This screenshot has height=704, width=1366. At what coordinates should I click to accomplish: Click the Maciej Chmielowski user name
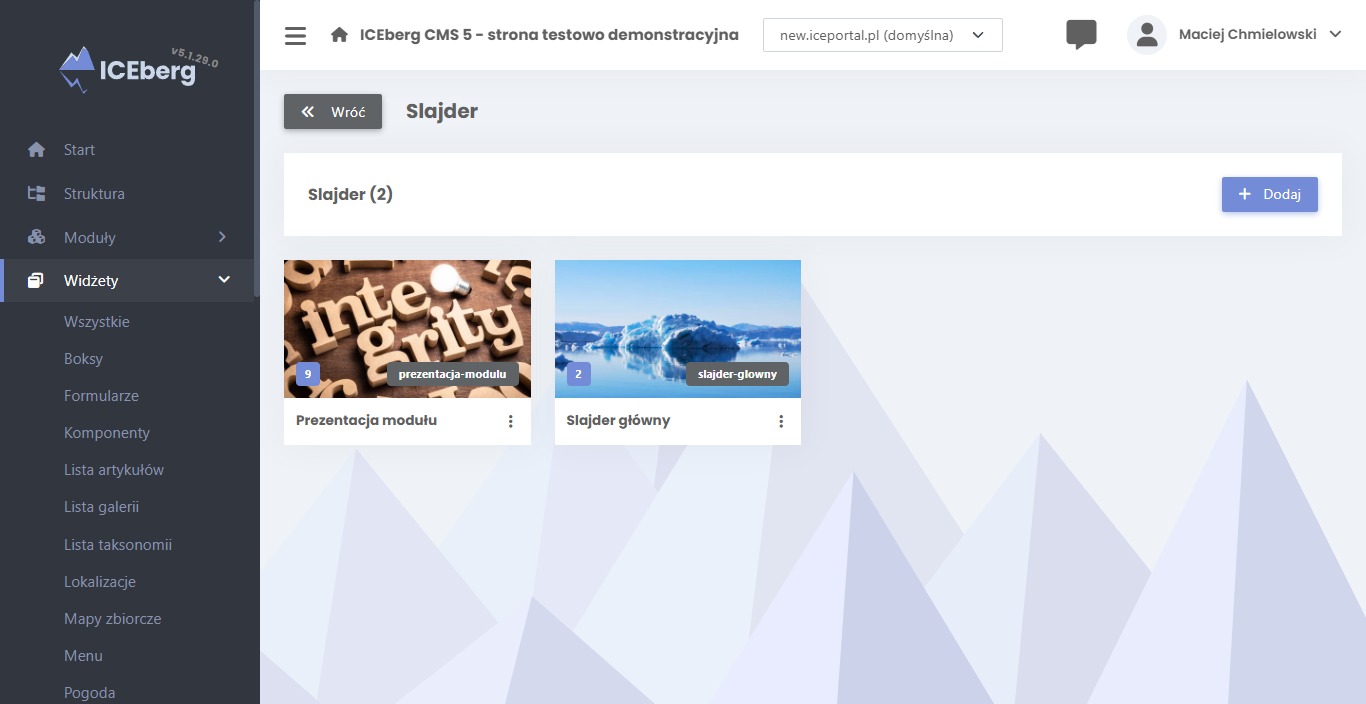click(x=1250, y=35)
